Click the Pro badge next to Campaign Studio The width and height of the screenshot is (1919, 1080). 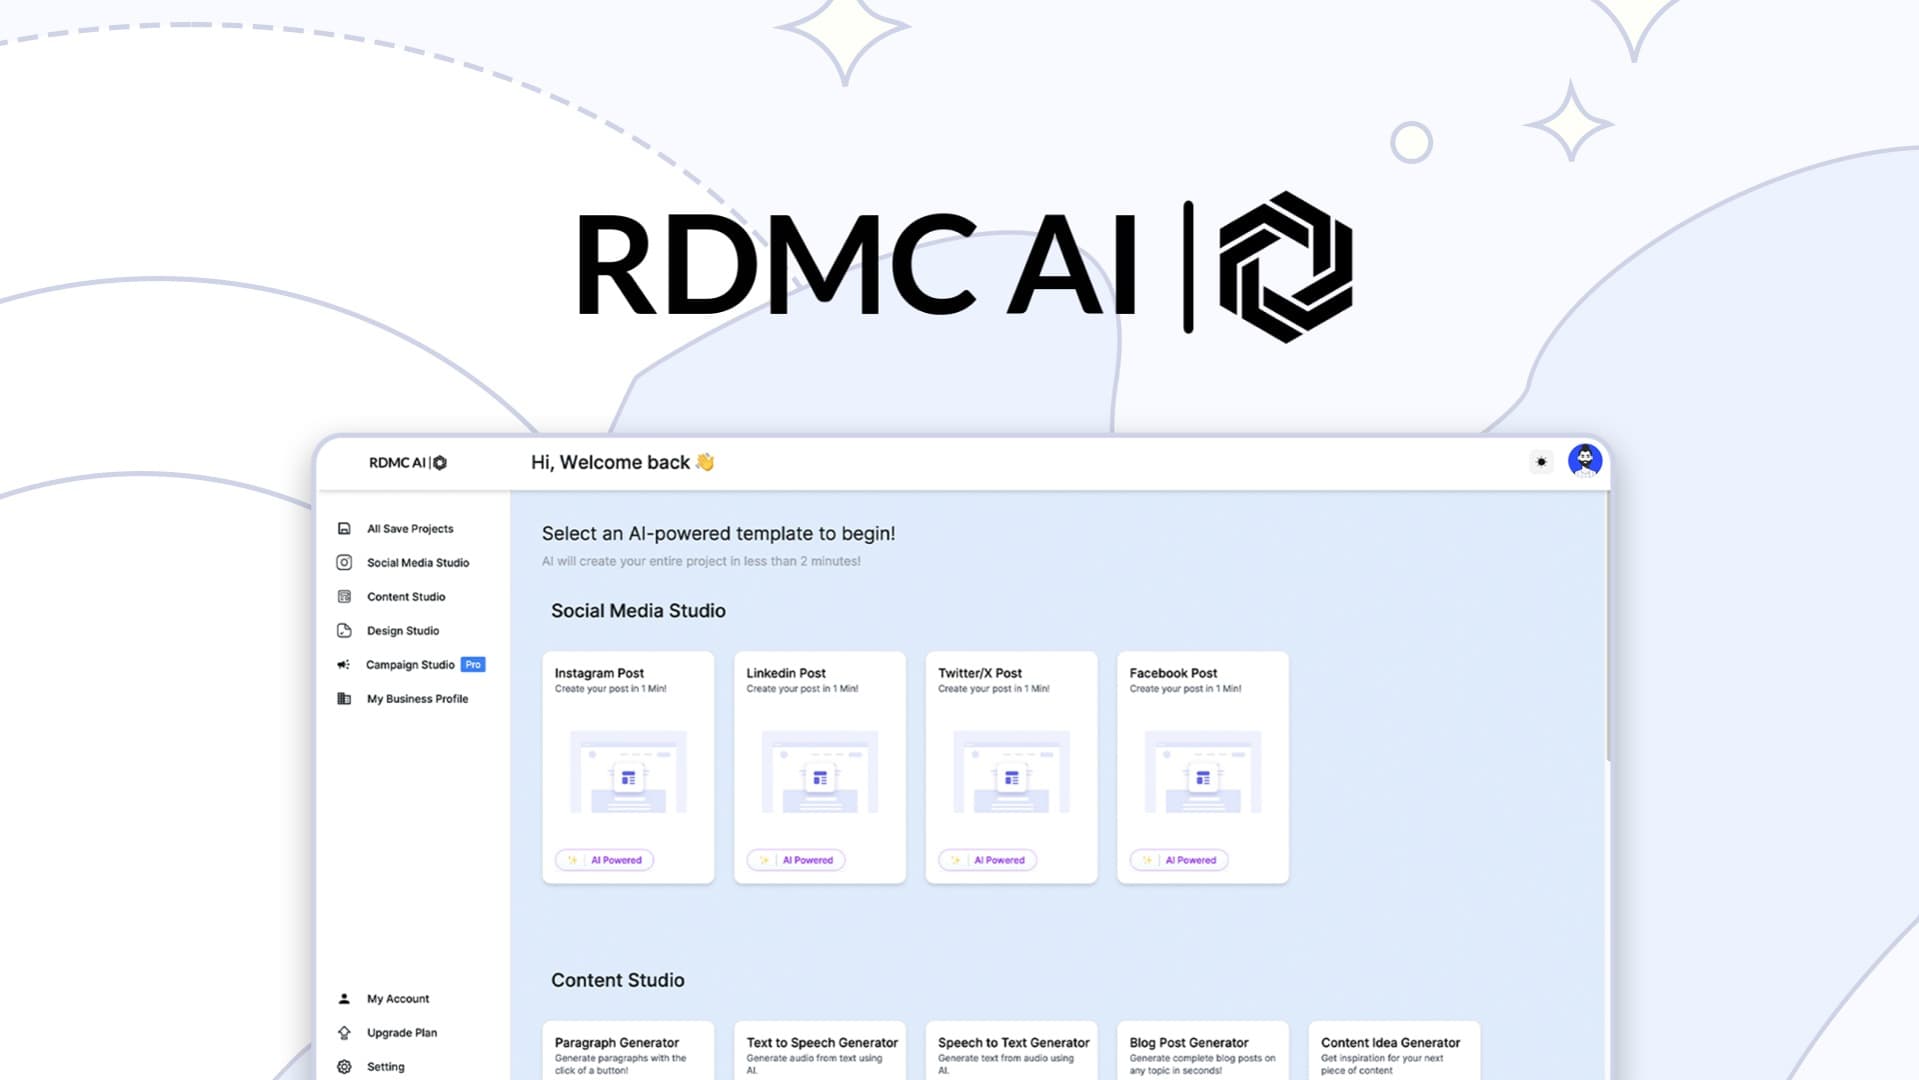pos(472,664)
